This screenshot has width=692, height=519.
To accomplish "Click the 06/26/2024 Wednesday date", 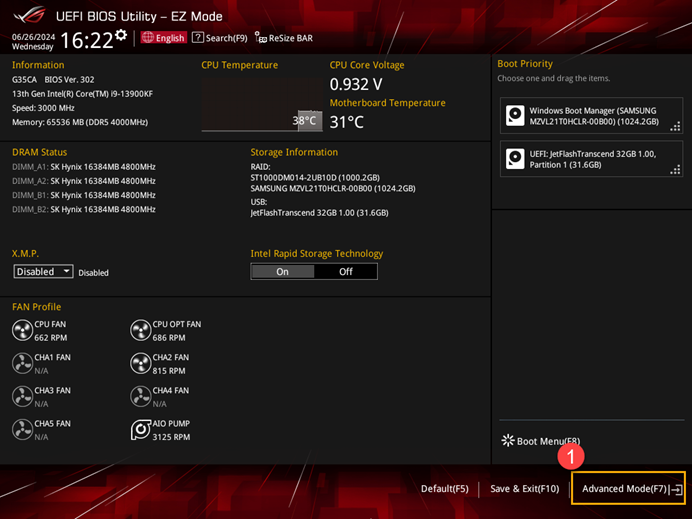I will [x=33, y=41].
